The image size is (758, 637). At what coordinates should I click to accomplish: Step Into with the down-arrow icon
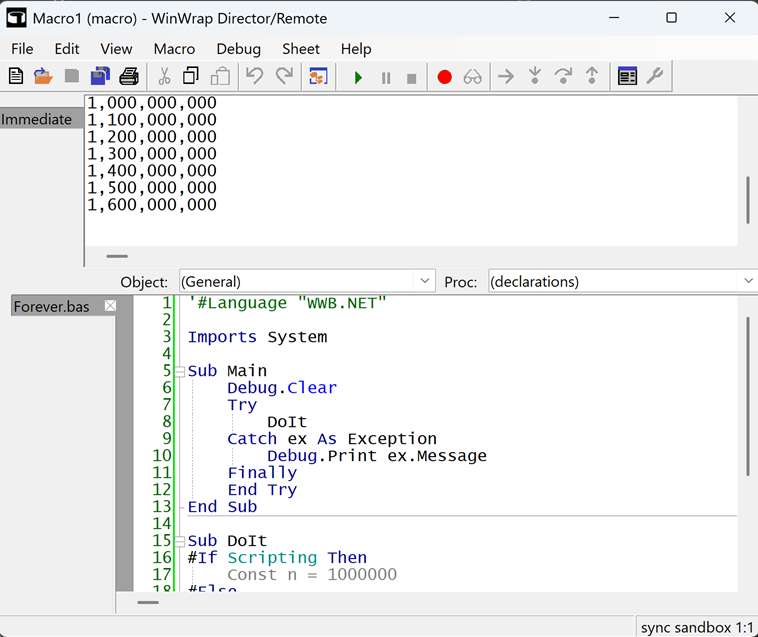535,76
